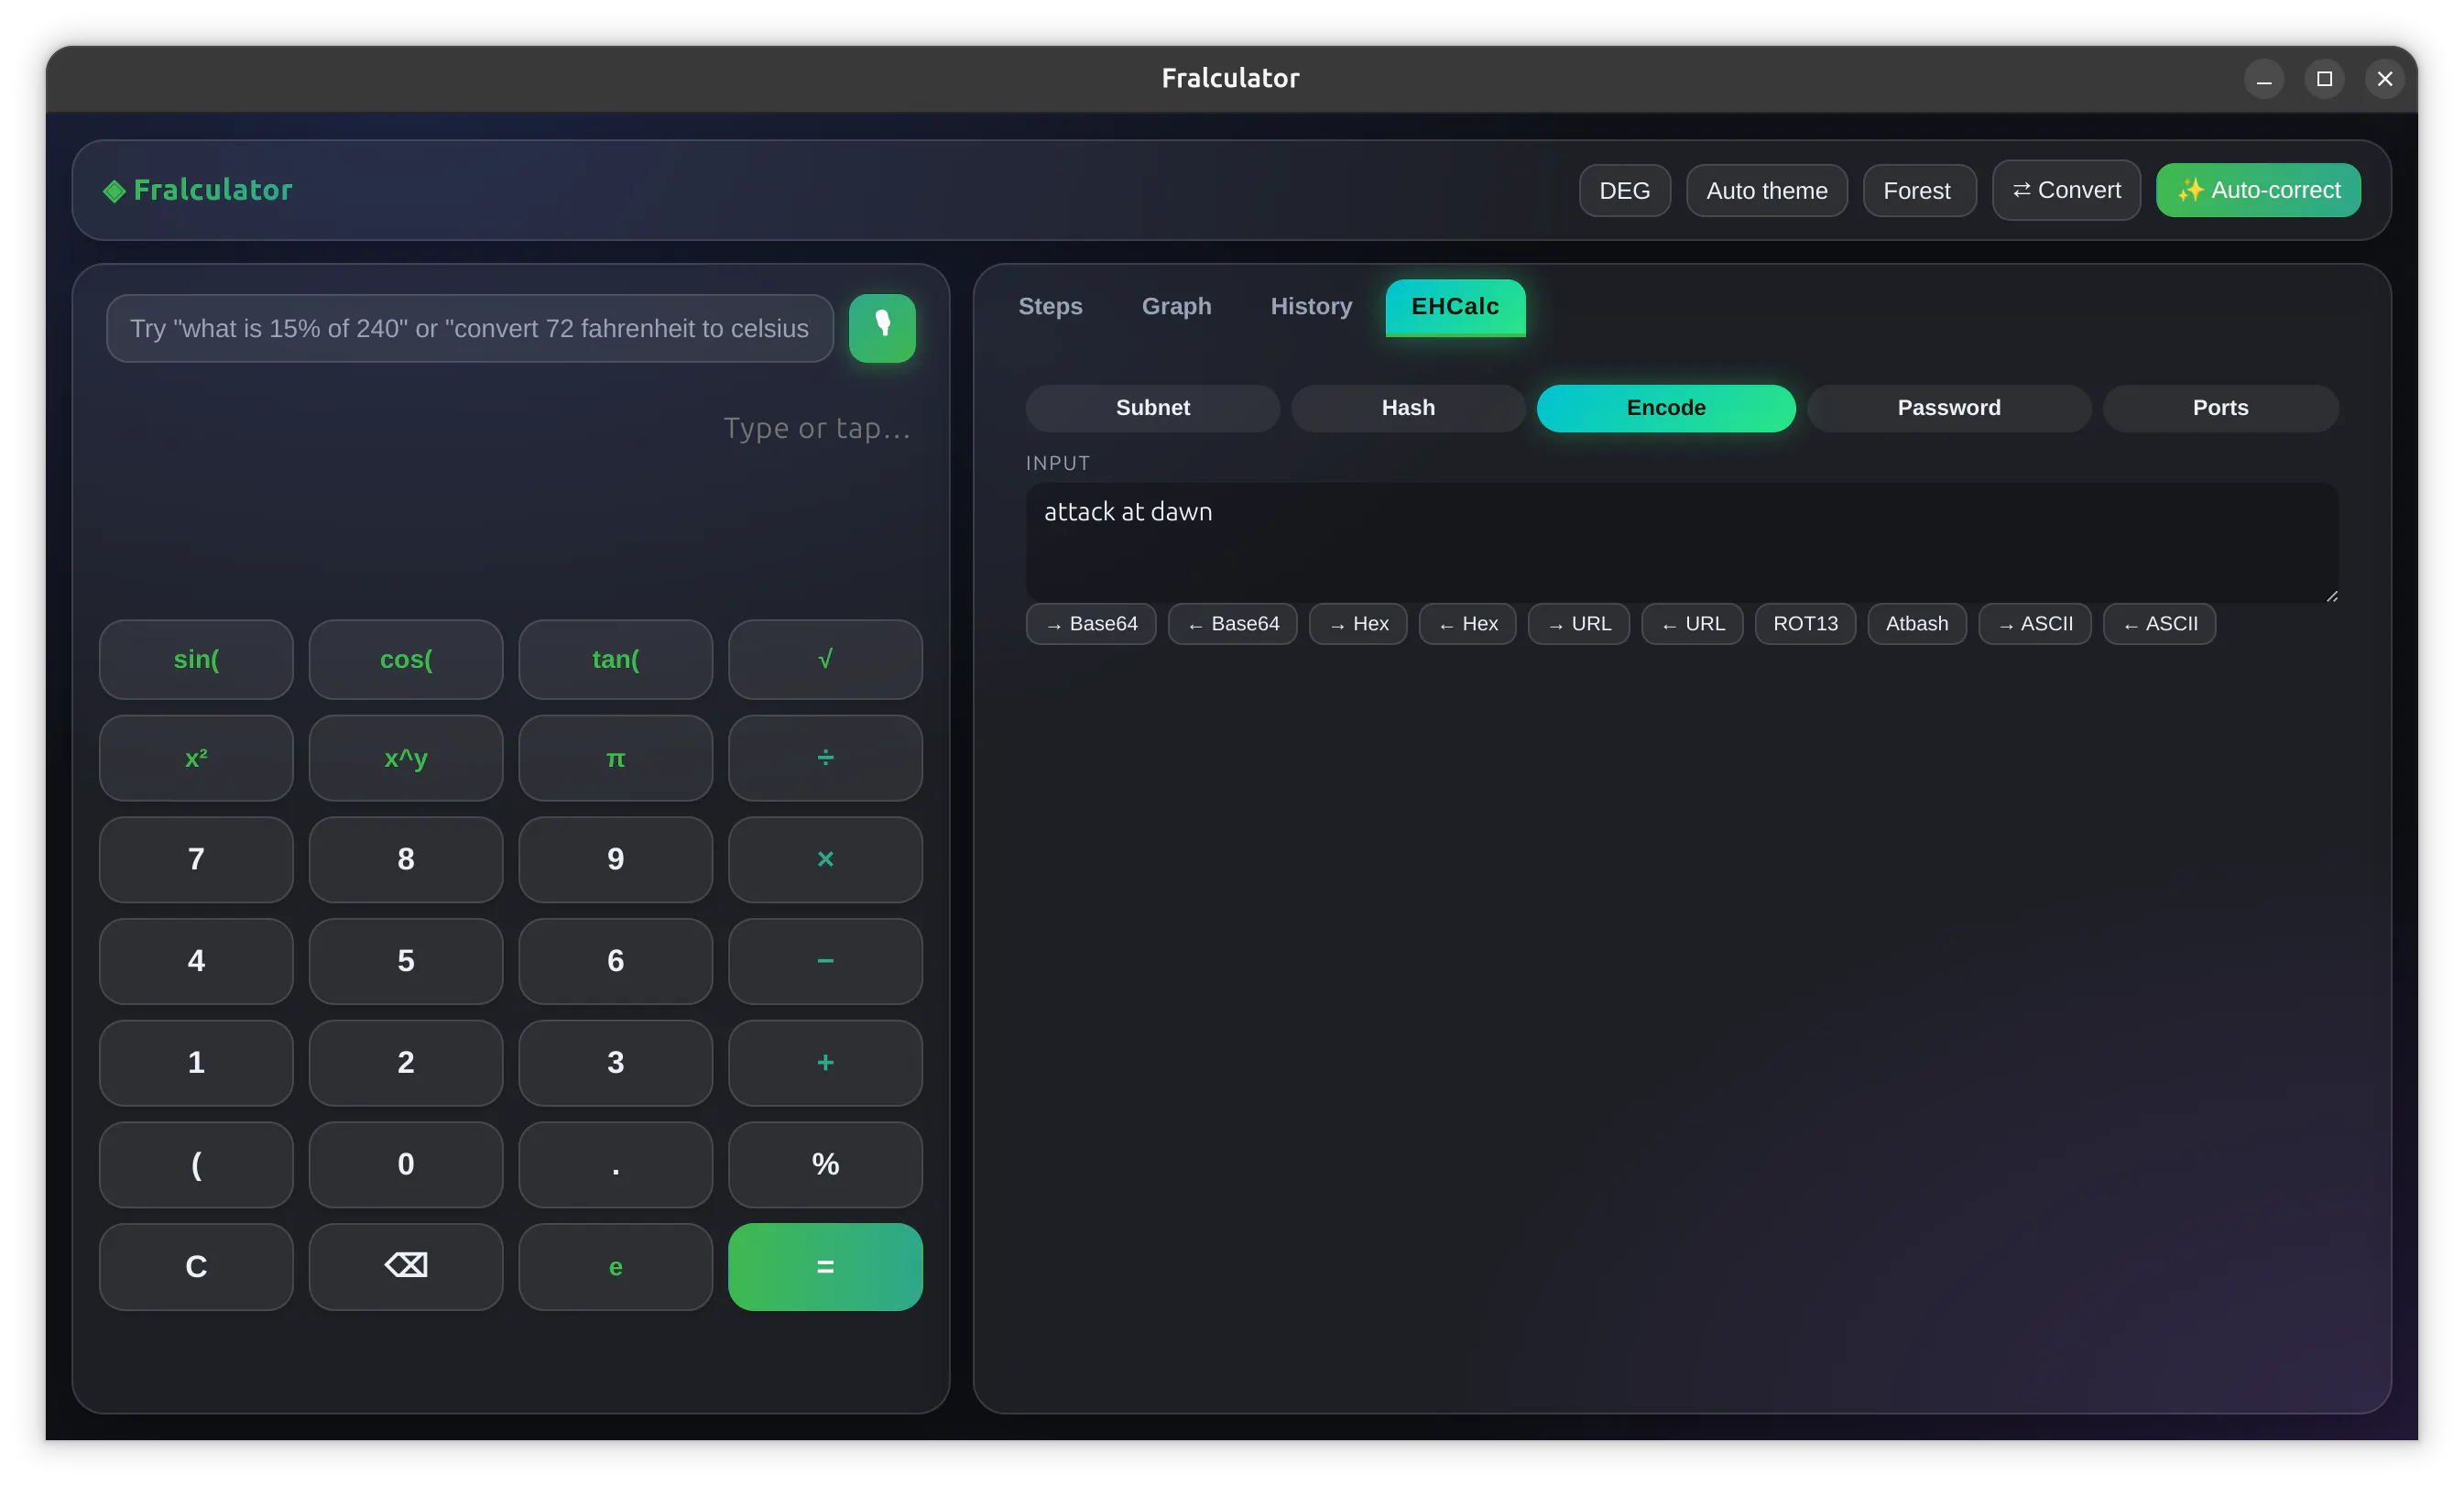Screen dimensions: 2464x1486
Task: Click the sin( function key
Action: [x=196, y=659]
